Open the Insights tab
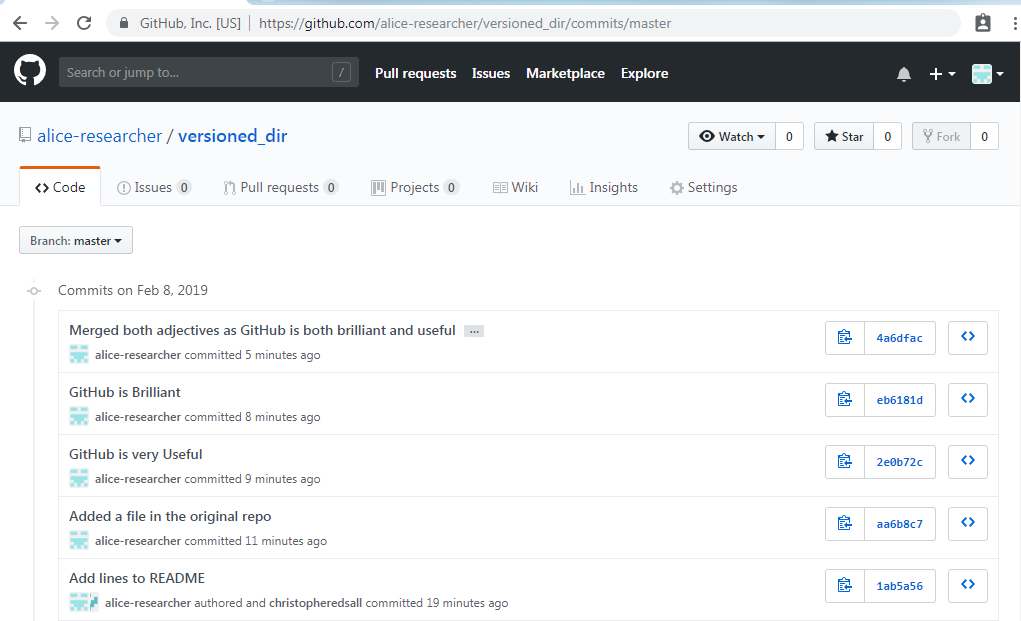This screenshot has height=621, width=1021. (604, 187)
